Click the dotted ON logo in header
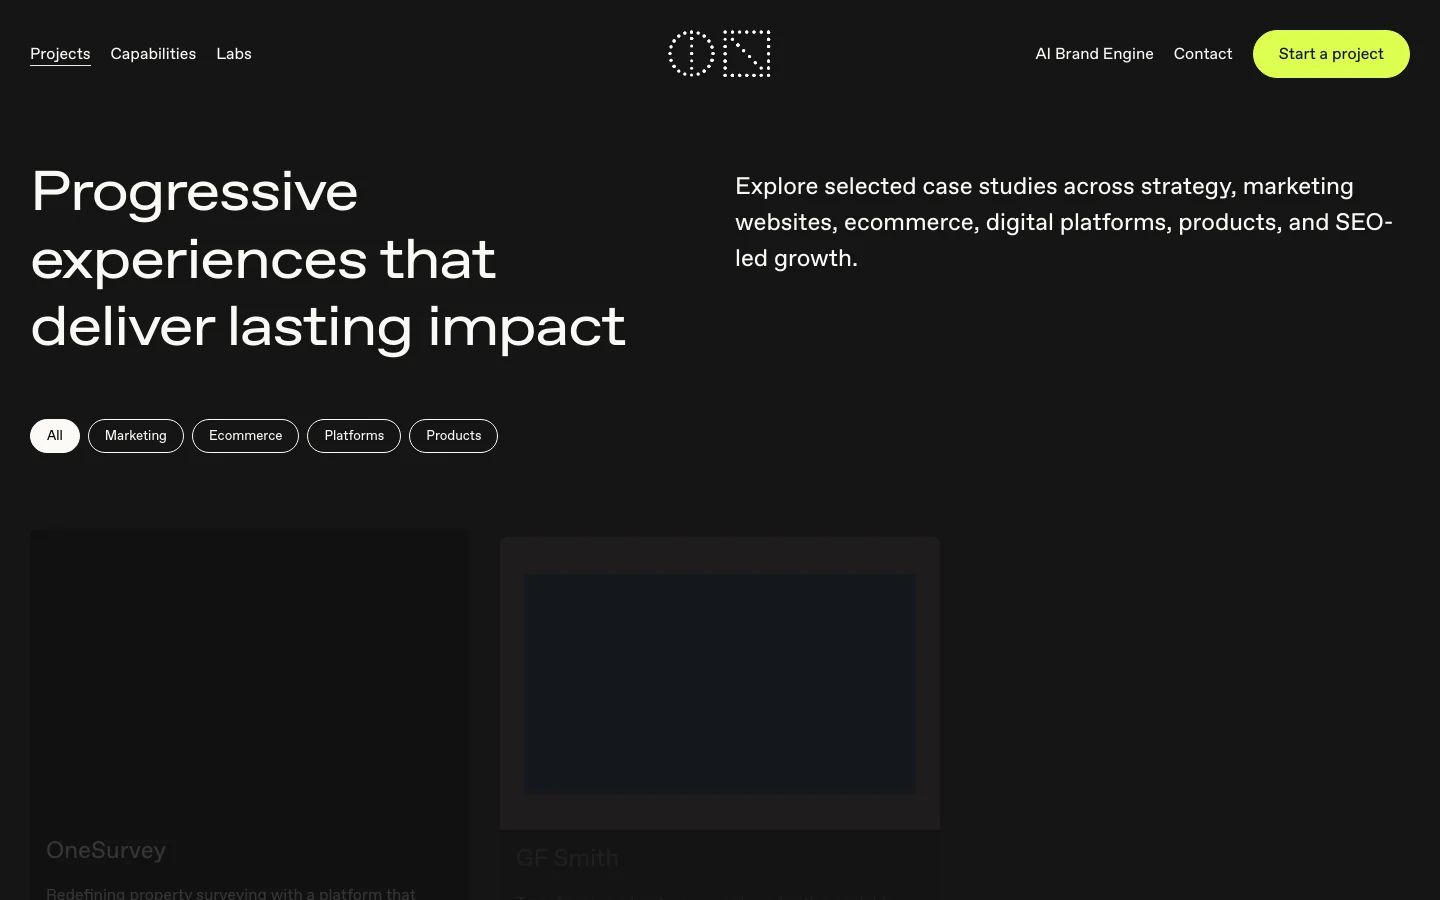The width and height of the screenshot is (1440, 900). point(719,54)
